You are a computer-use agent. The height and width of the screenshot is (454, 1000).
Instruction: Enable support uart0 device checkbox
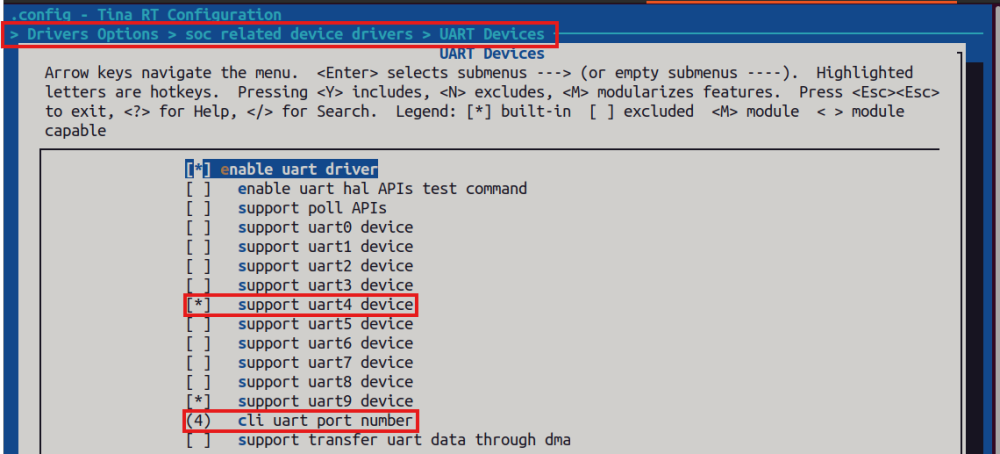[x=198, y=227]
